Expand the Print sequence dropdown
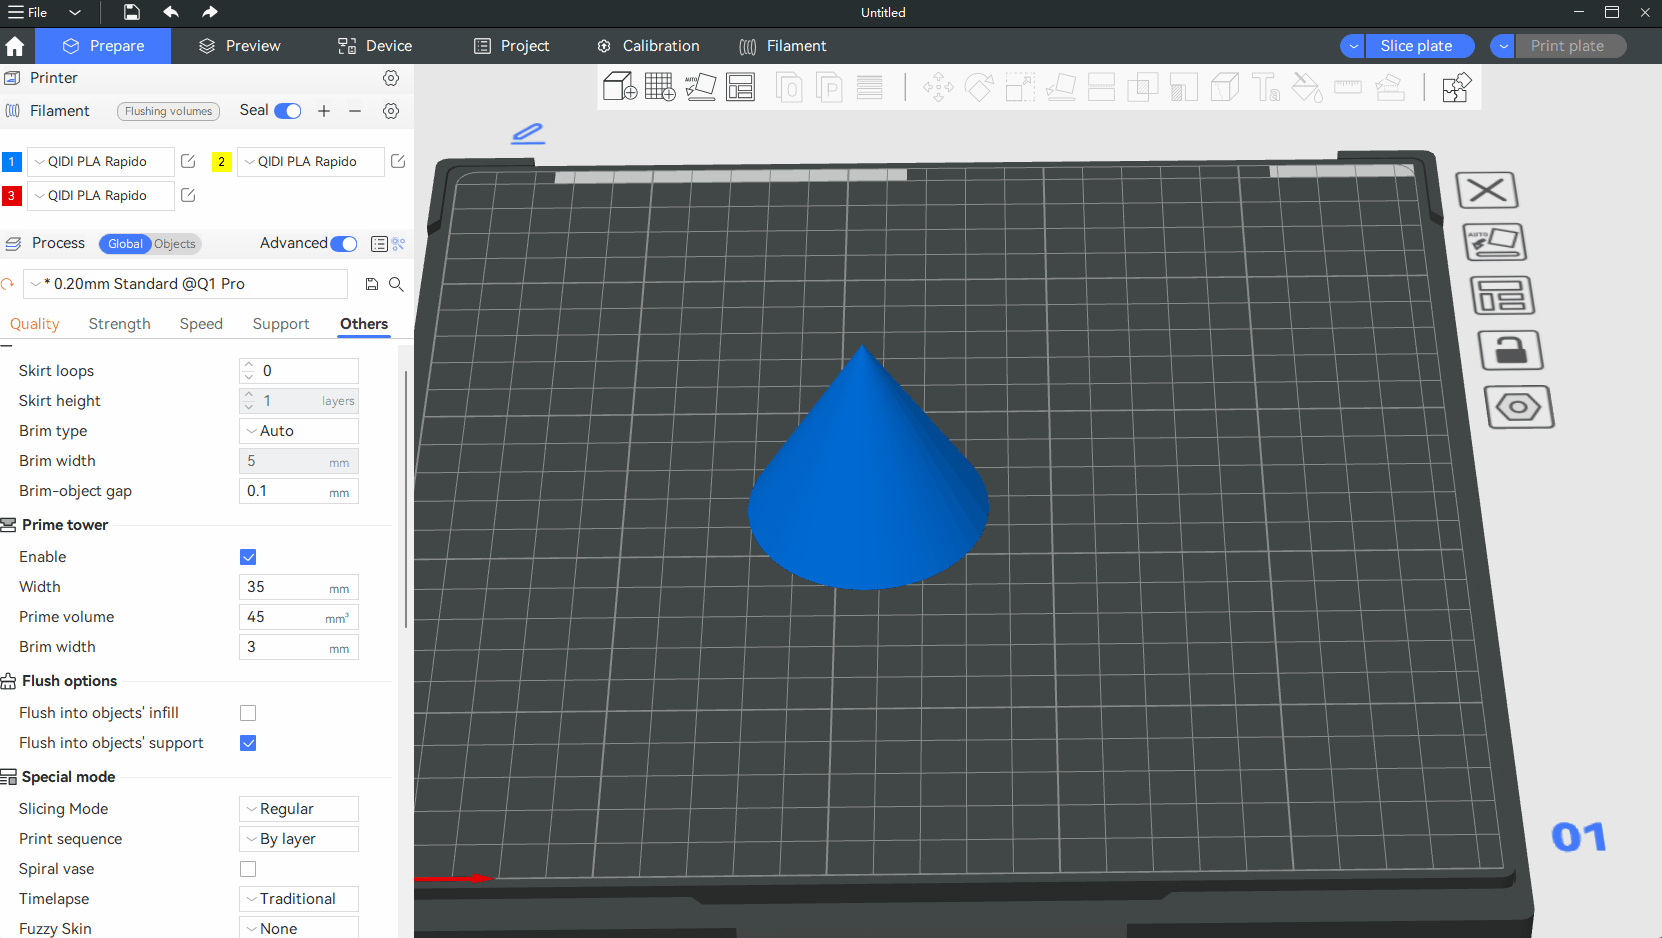This screenshot has height=938, width=1662. point(299,839)
